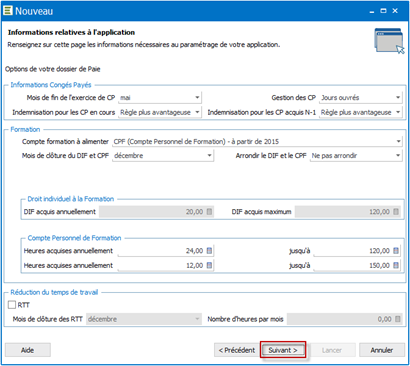410x366 pixels.
Task: Click the second Heures acquises annuellement field 12,00
Action: (165, 265)
